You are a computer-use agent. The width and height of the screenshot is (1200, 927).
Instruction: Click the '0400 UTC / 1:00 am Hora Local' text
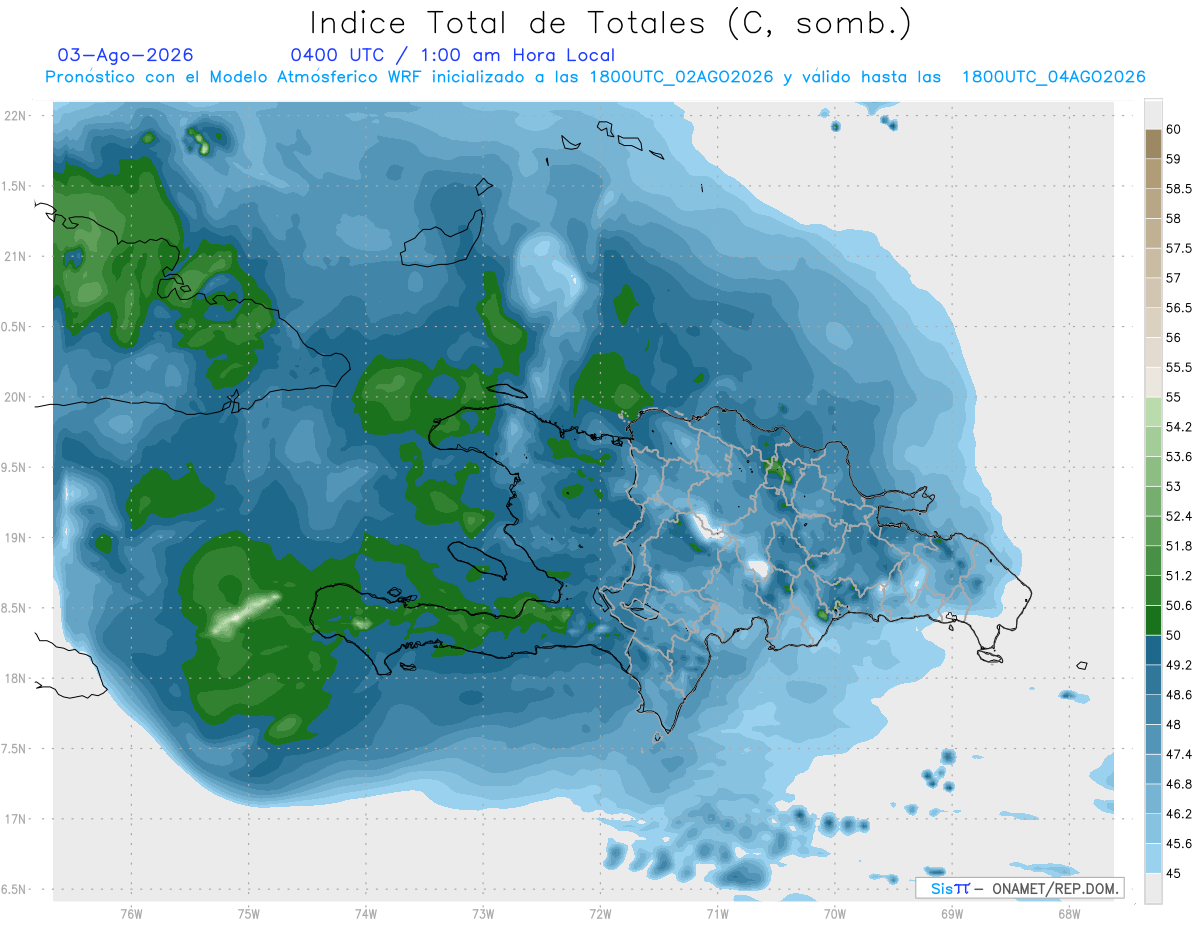tap(452, 55)
